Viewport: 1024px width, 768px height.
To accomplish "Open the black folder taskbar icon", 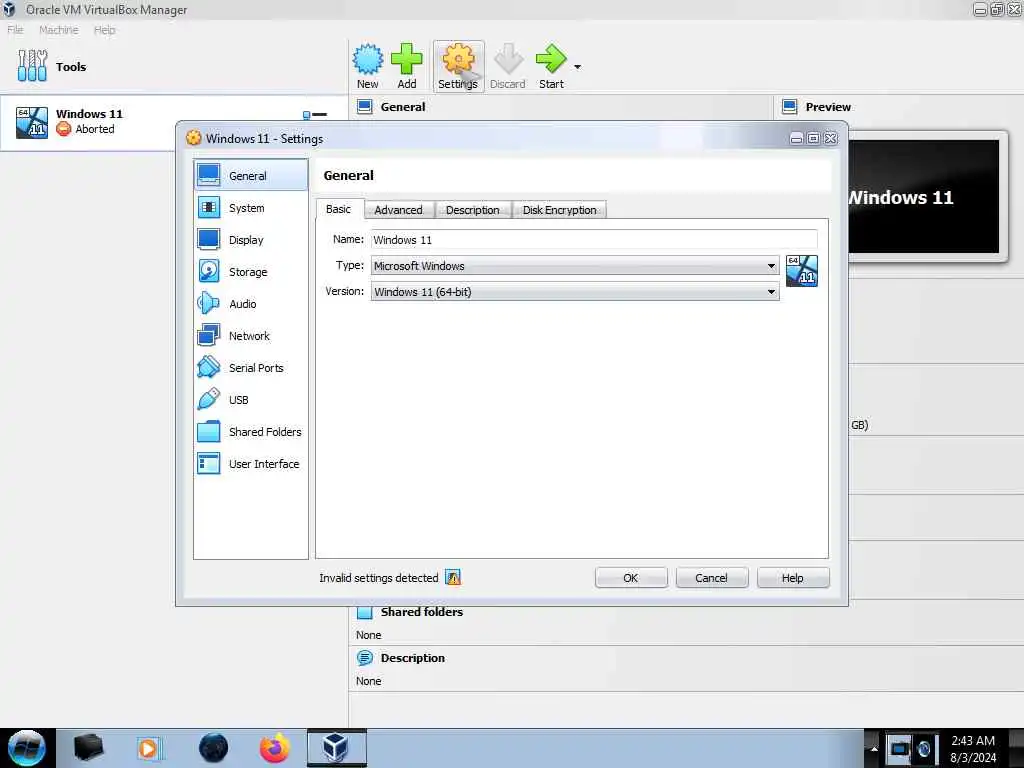I will point(89,748).
